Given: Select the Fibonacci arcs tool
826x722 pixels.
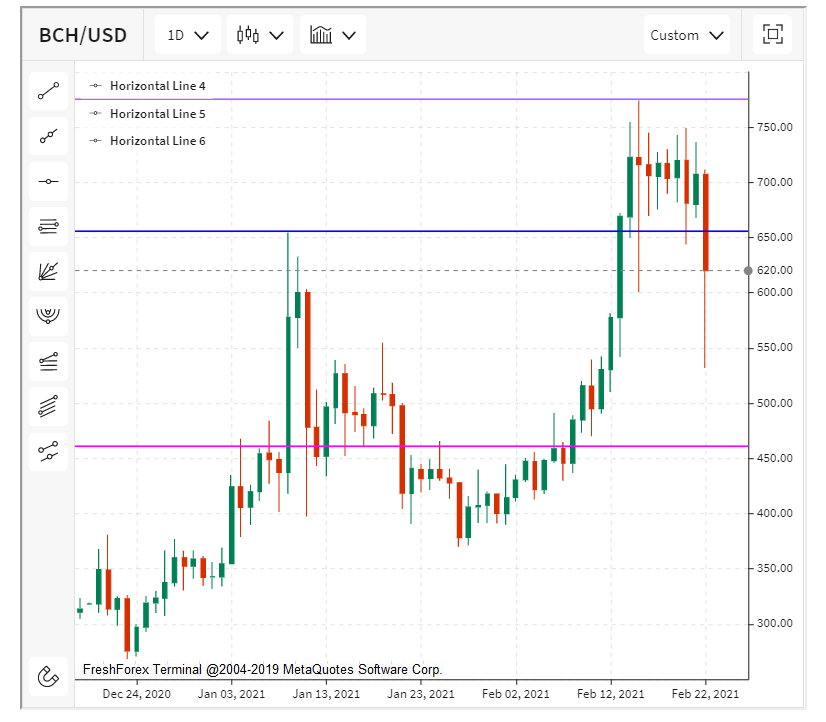Looking at the screenshot, I should 48,316.
